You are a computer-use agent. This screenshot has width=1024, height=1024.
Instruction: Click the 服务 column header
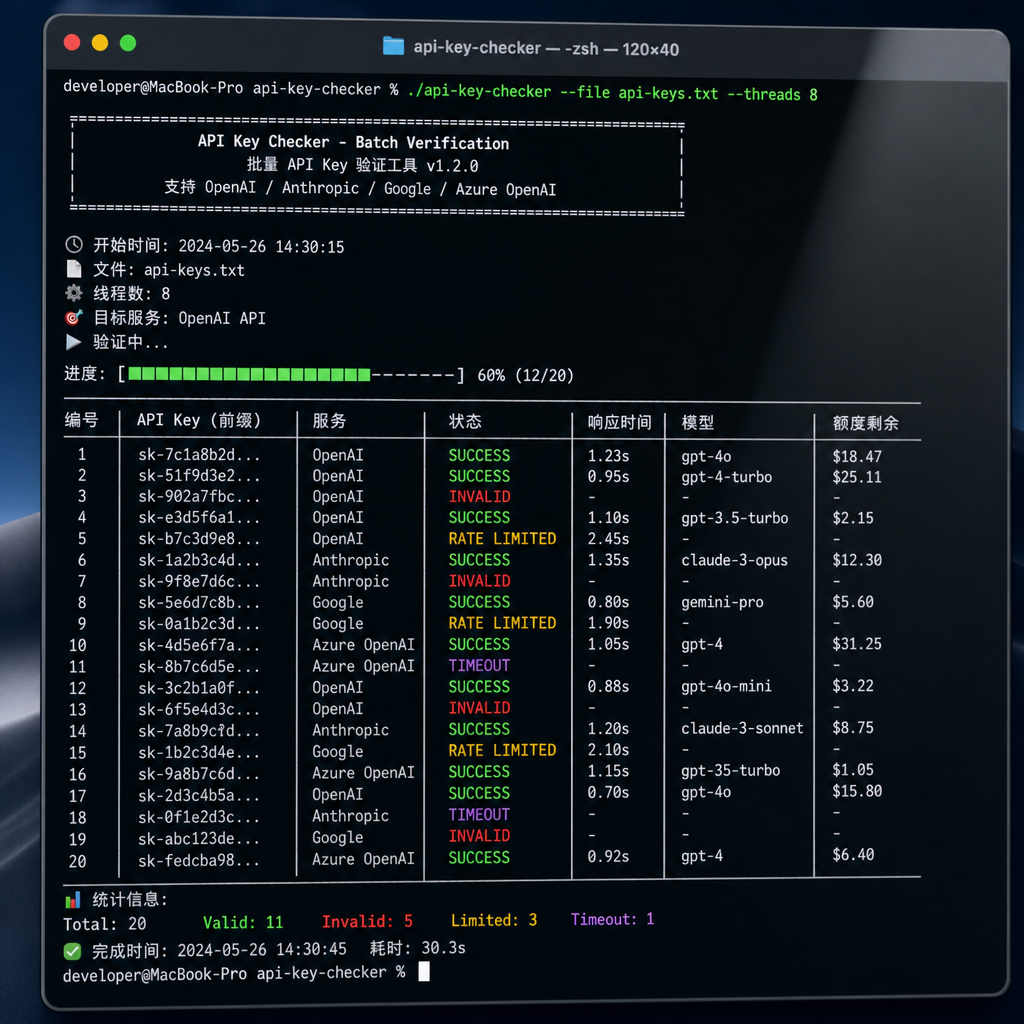click(x=329, y=421)
